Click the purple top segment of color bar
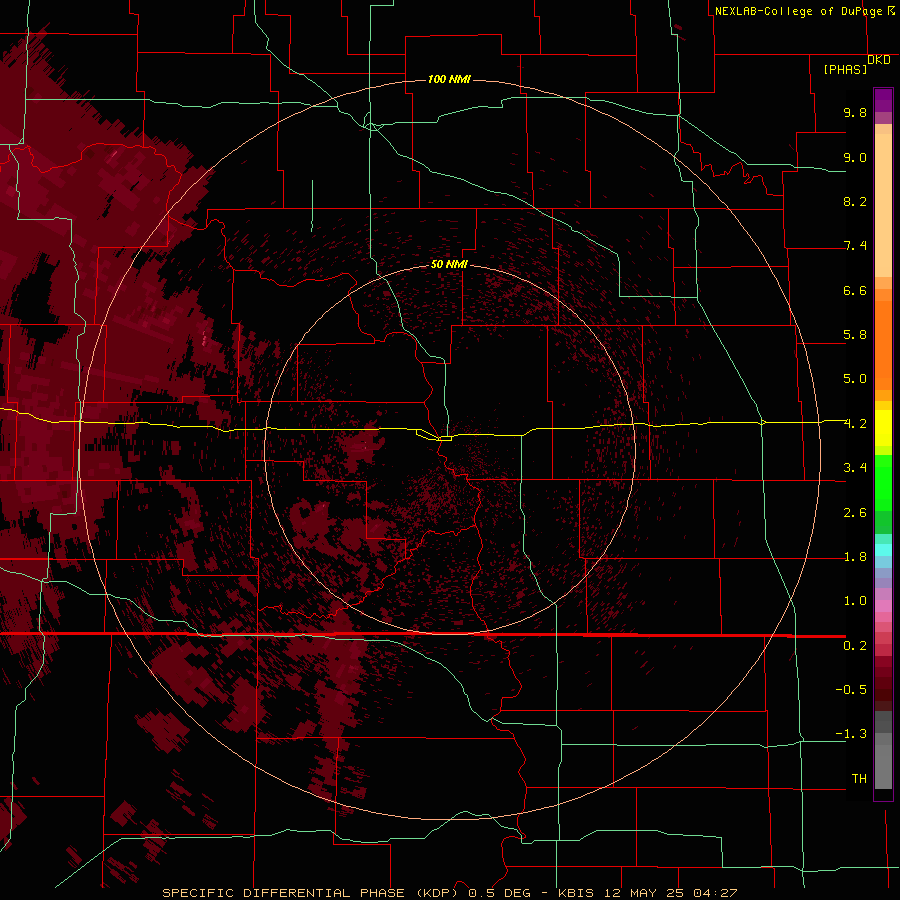The image size is (900, 900). click(x=883, y=100)
